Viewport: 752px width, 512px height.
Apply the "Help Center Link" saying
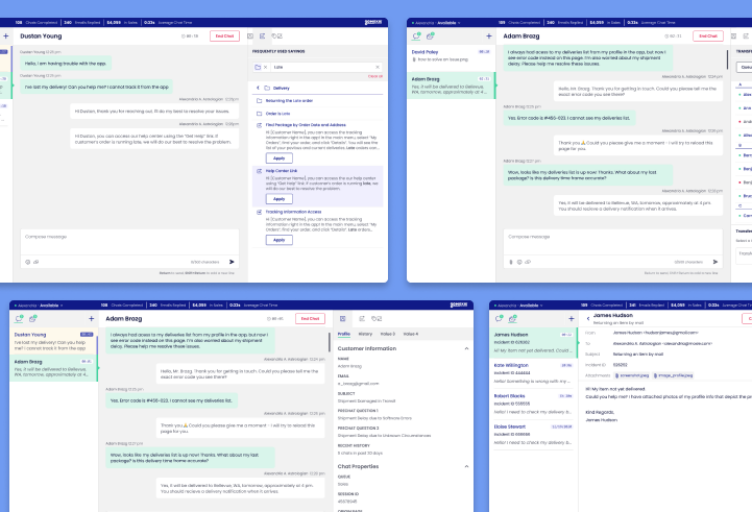(279, 199)
